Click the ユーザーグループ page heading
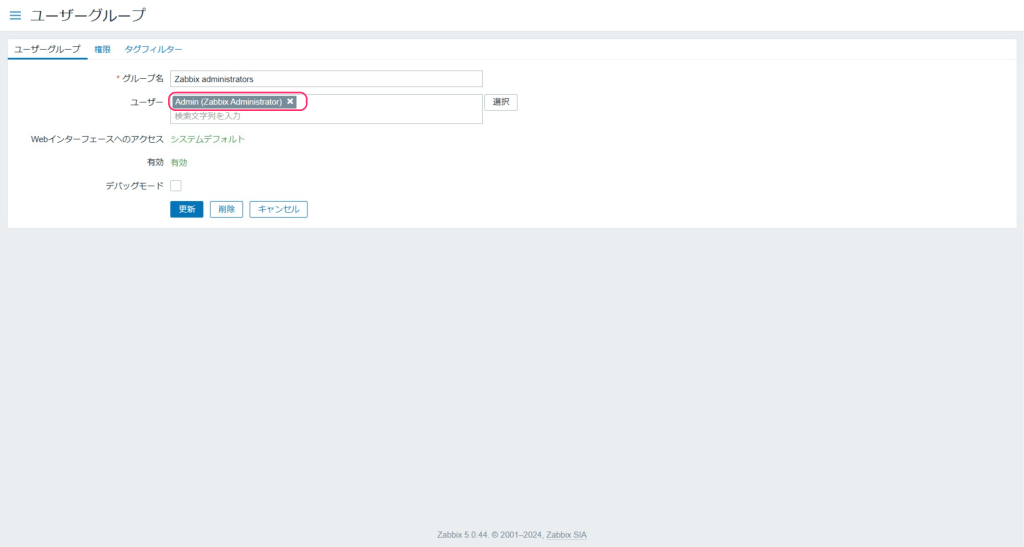This screenshot has width=1024, height=547. [x=88, y=15]
